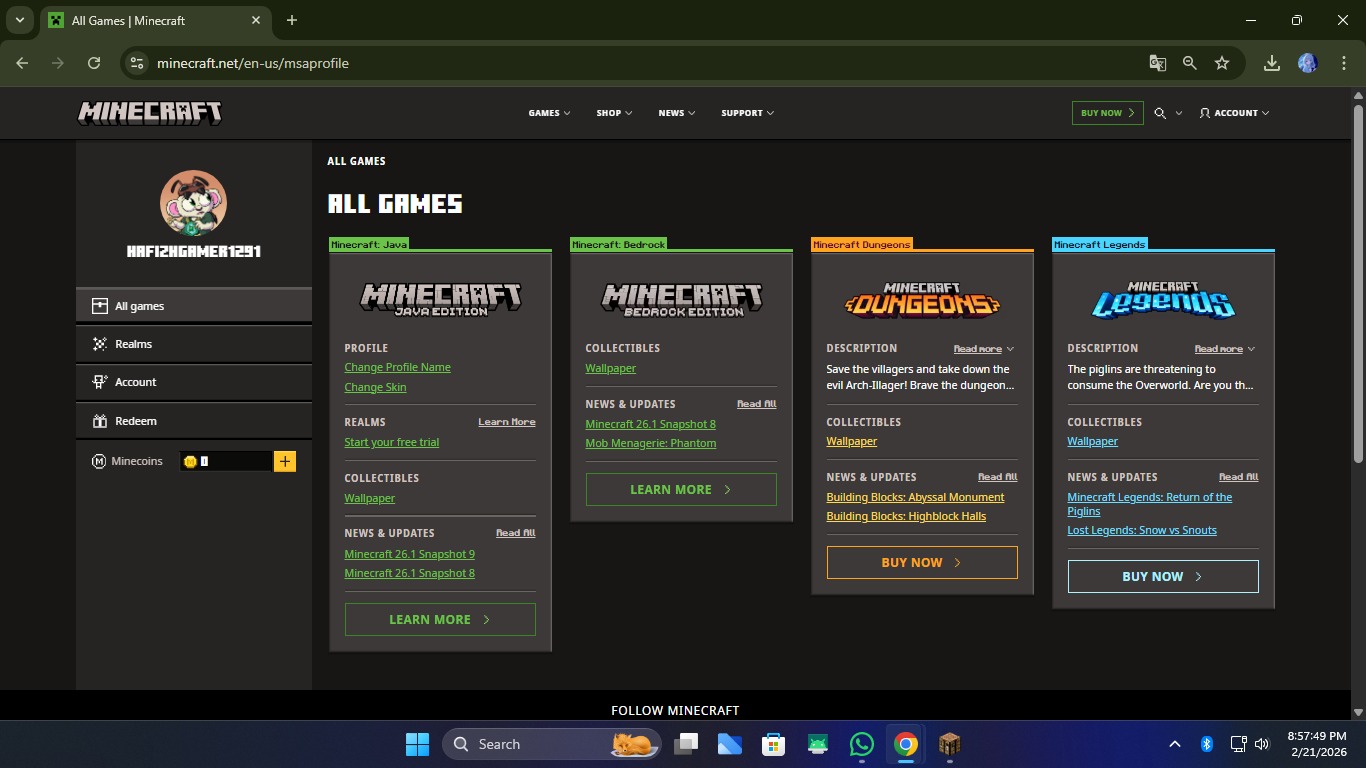Open Task View on the taskbar

[x=685, y=744]
